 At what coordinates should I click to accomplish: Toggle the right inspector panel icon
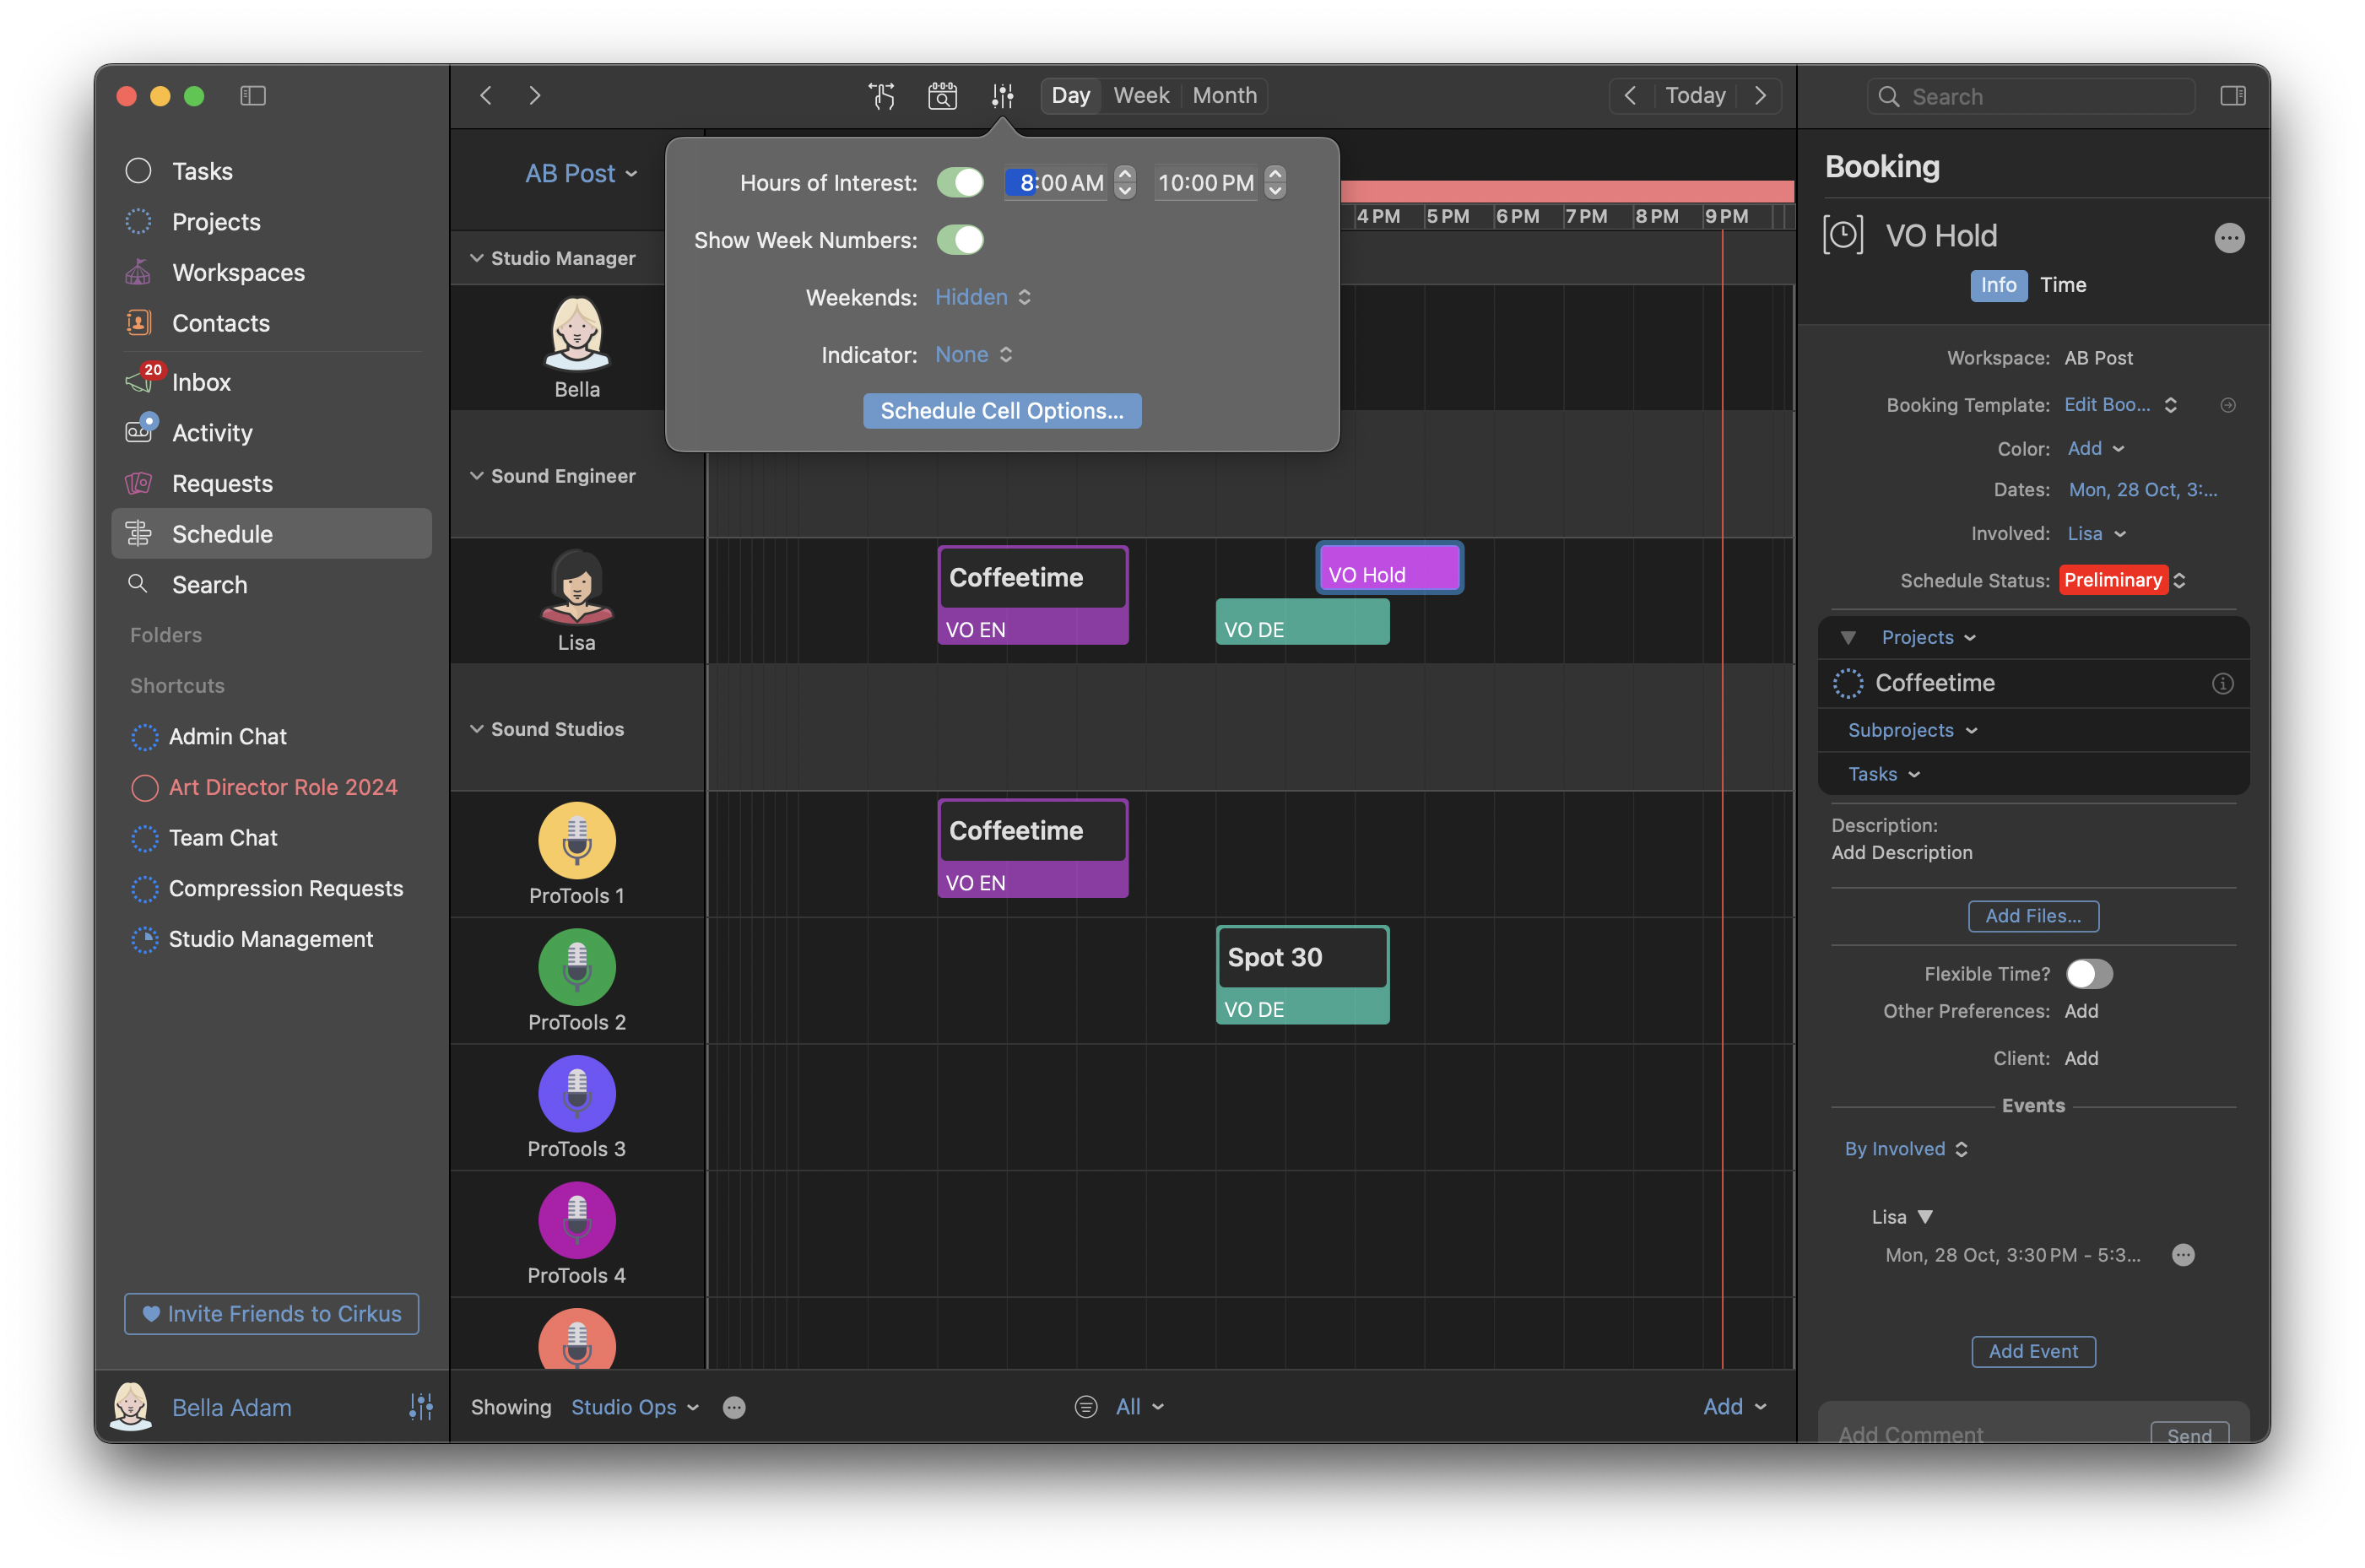point(2232,96)
